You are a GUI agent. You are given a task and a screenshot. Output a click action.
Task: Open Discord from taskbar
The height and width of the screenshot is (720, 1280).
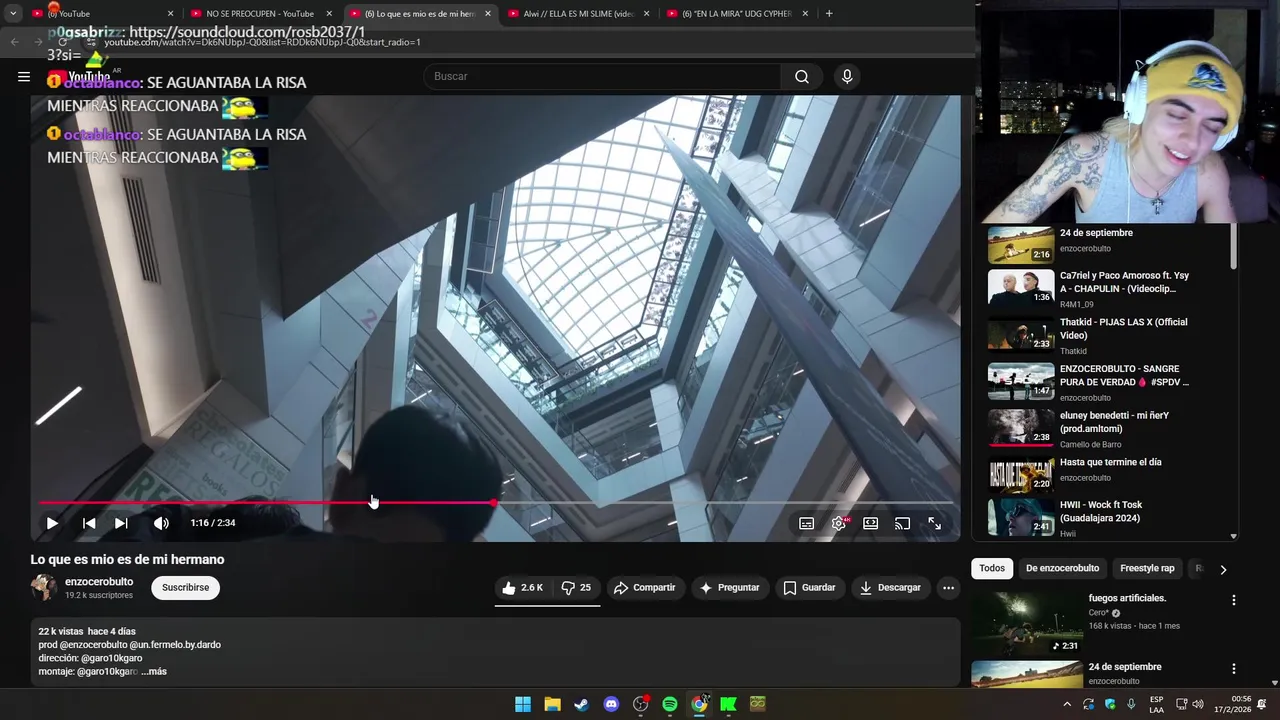[611, 704]
